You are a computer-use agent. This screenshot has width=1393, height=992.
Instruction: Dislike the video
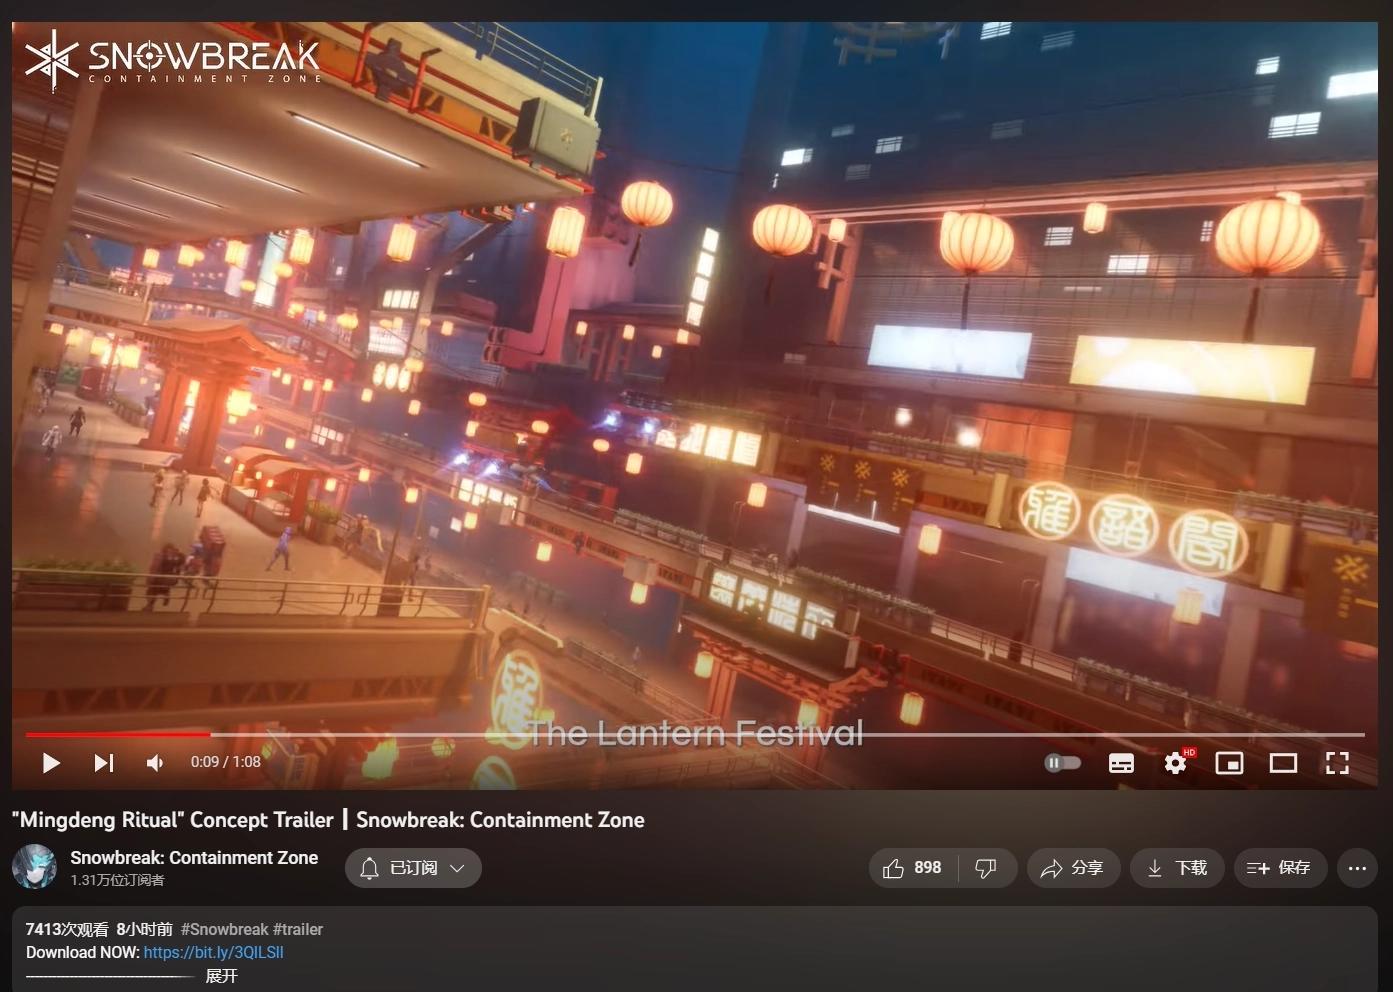pyautogui.click(x=986, y=868)
